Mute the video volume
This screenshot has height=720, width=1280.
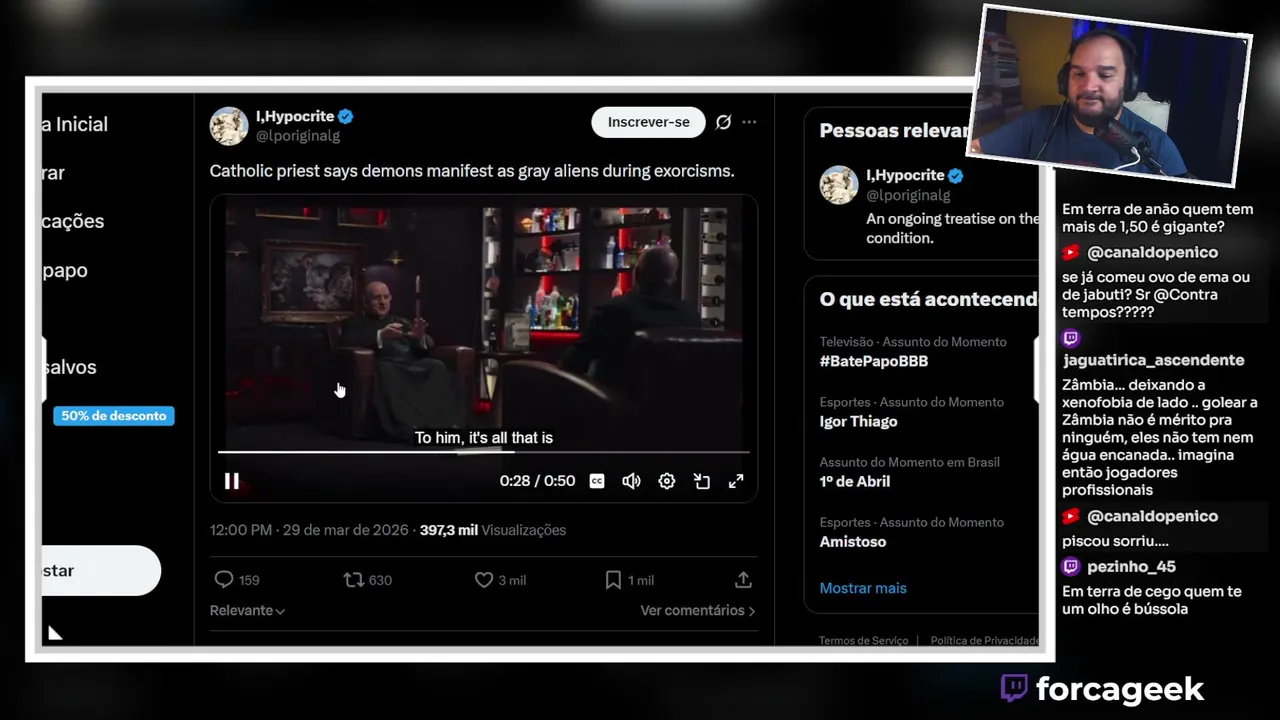coord(631,481)
